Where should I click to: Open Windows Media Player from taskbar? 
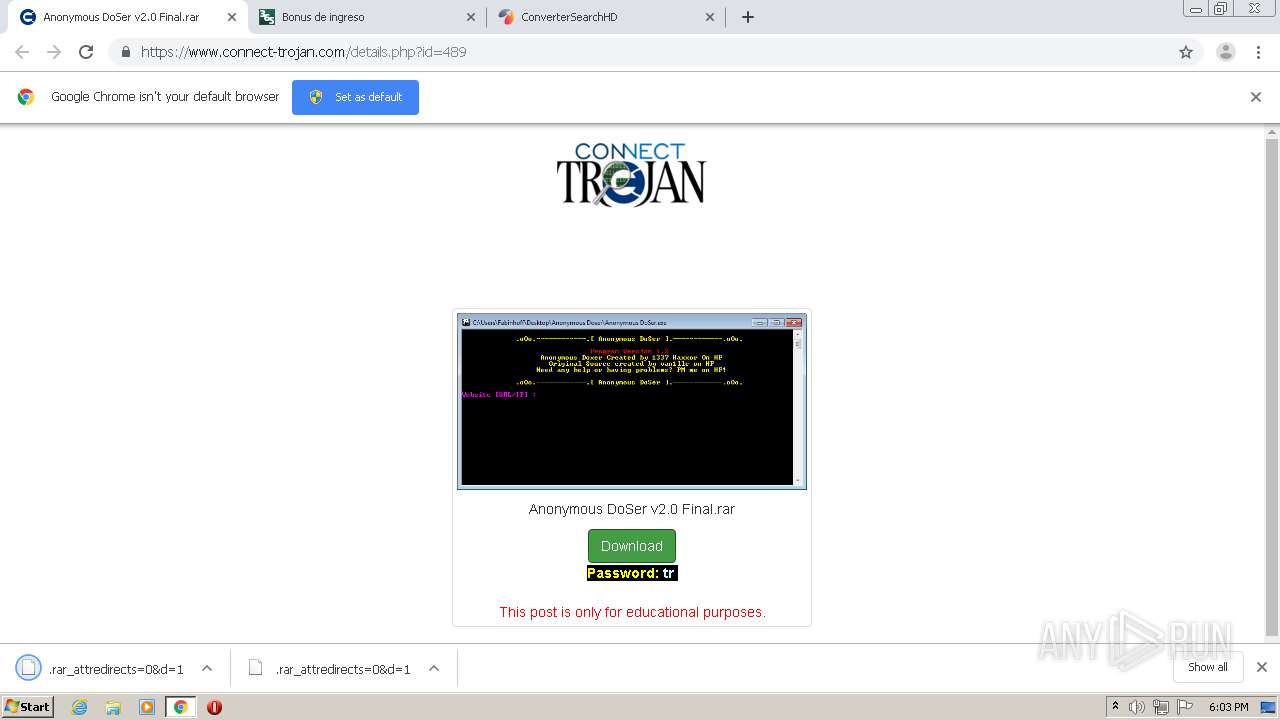[x=147, y=707]
